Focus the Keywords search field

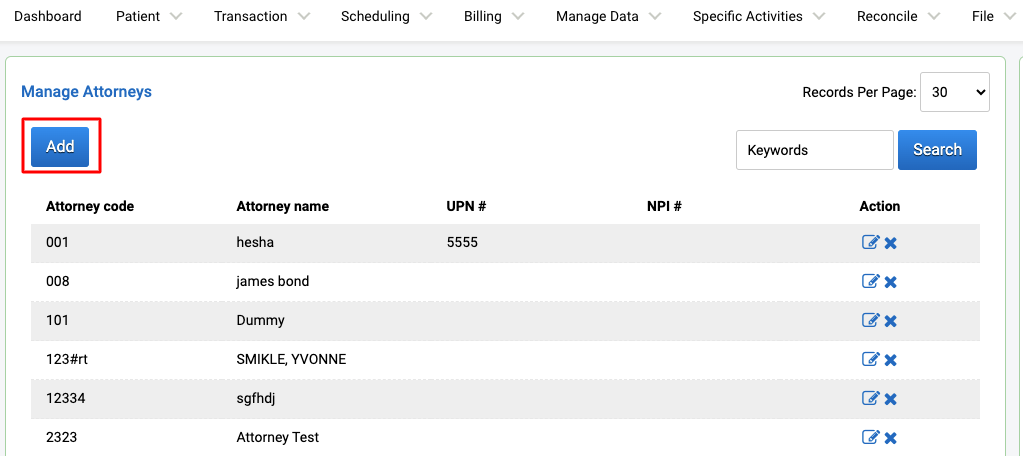pos(814,150)
